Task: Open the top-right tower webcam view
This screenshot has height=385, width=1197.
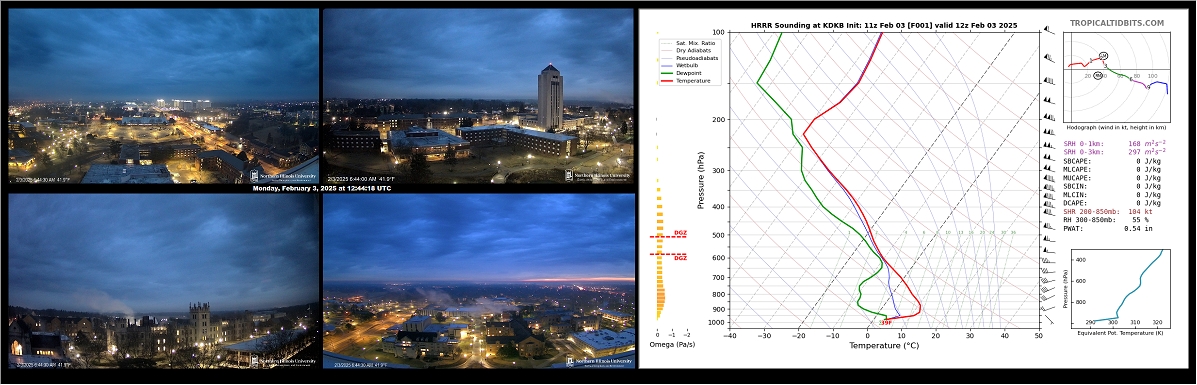Action: (479, 95)
